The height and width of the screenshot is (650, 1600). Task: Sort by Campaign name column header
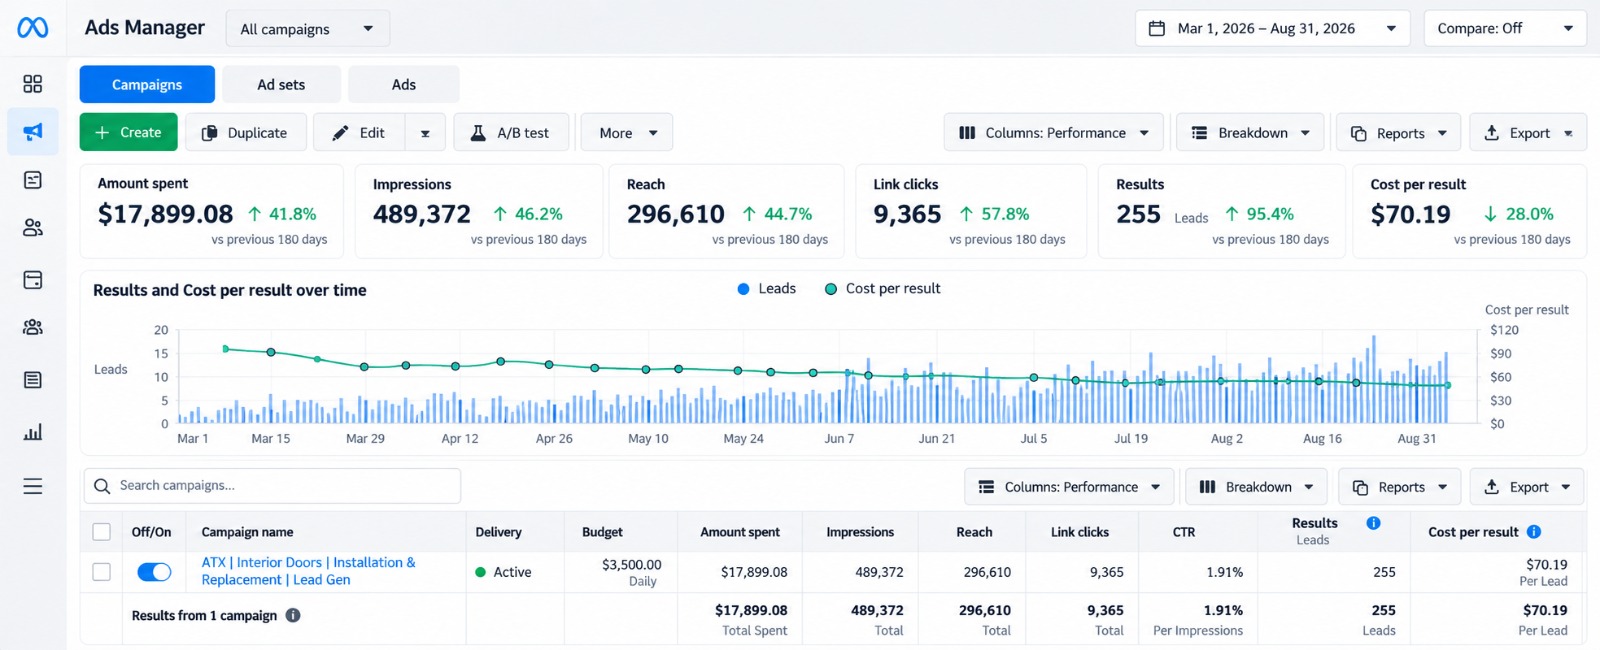pos(247,532)
